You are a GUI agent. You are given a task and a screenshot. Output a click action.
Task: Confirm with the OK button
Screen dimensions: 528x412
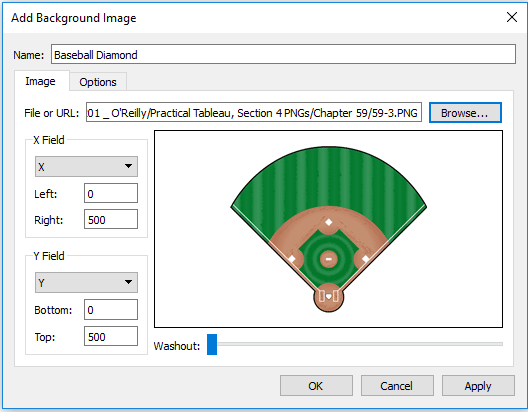coord(316,386)
